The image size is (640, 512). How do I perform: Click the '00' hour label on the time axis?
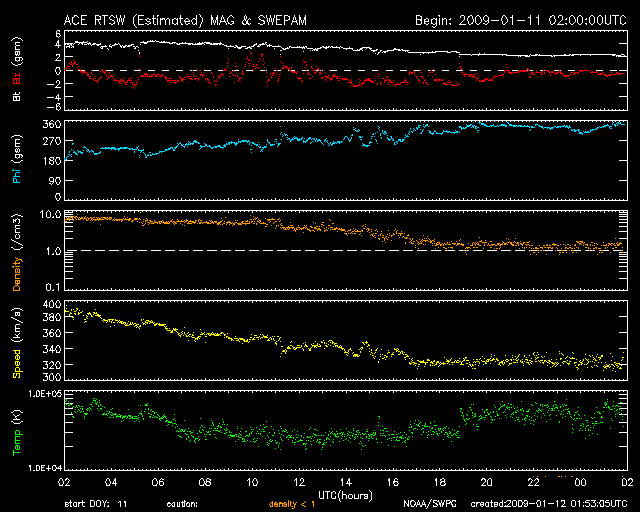click(x=580, y=483)
